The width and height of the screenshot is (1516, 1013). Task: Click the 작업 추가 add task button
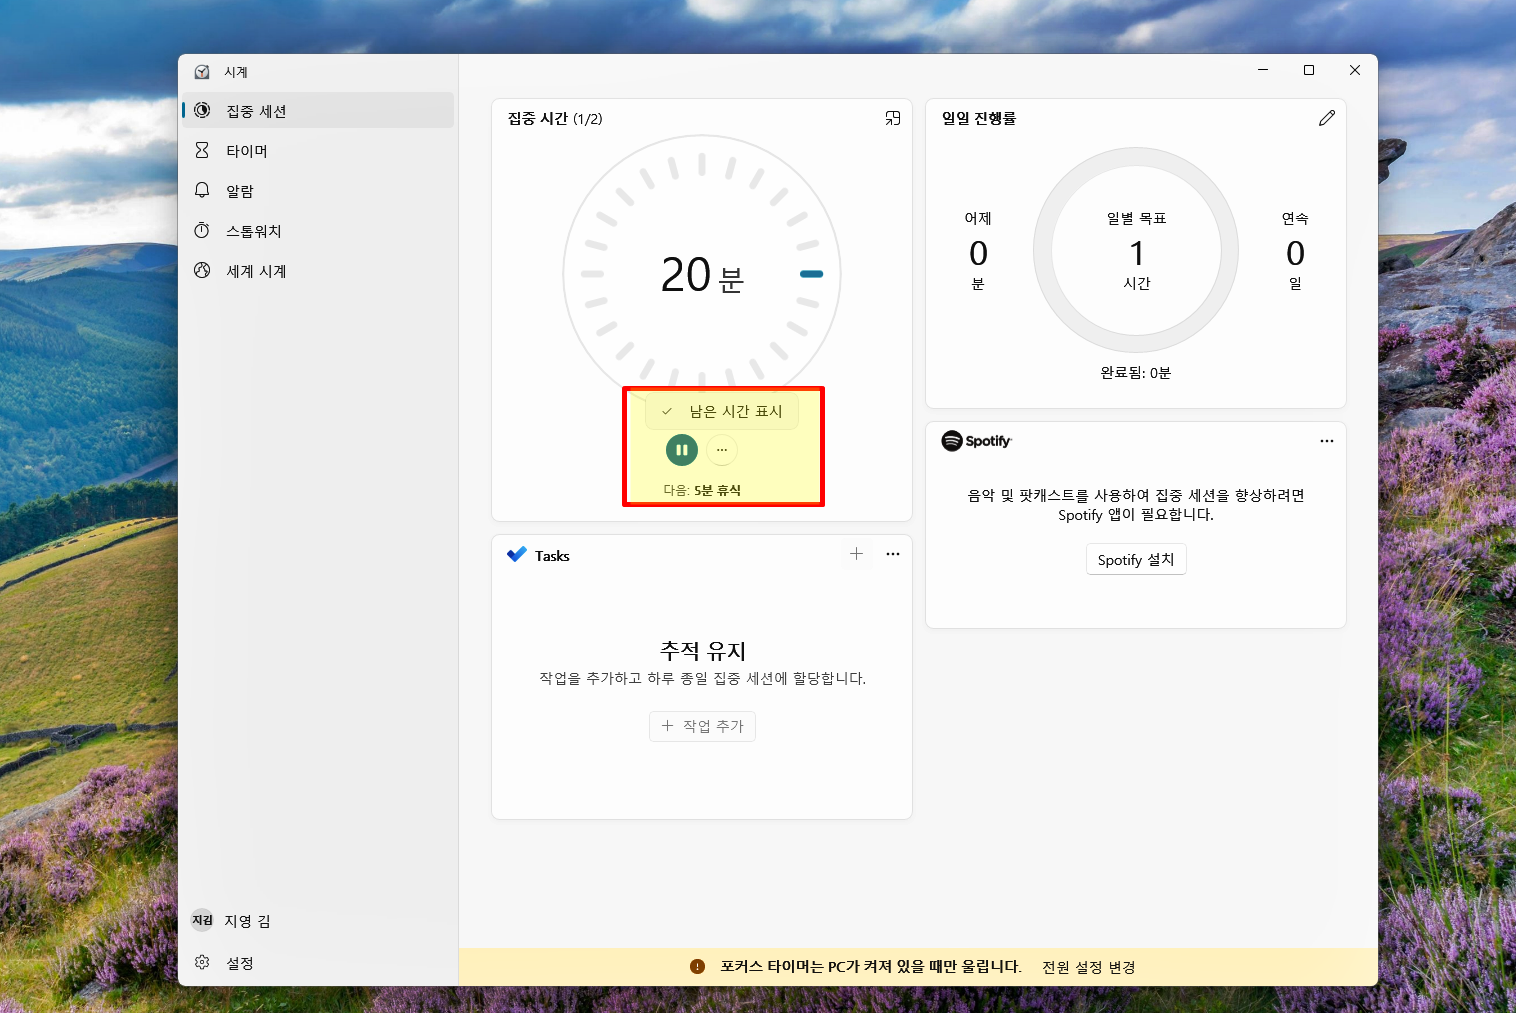click(x=702, y=726)
